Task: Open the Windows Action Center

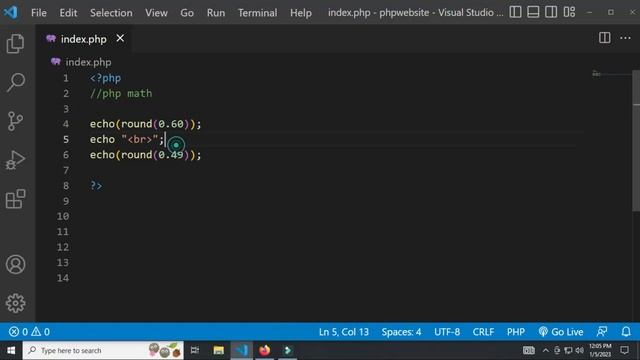Action: point(624,351)
